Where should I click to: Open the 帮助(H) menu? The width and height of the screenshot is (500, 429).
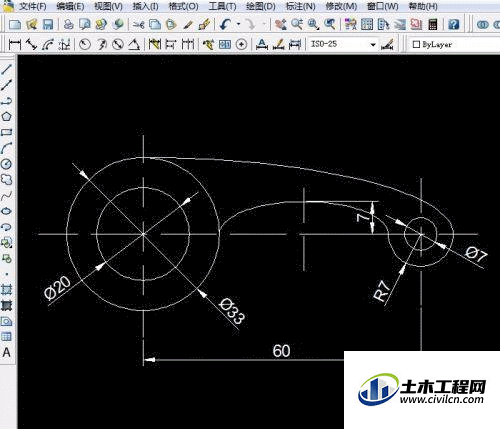click(x=423, y=6)
